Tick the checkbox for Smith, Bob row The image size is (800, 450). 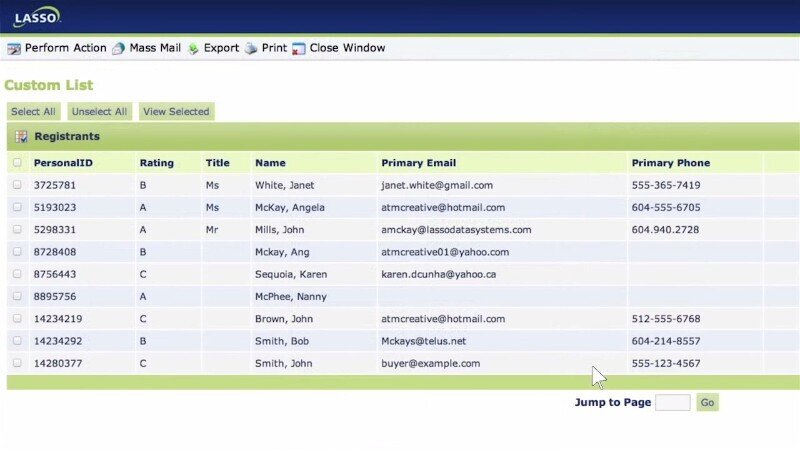click(16, 341)
